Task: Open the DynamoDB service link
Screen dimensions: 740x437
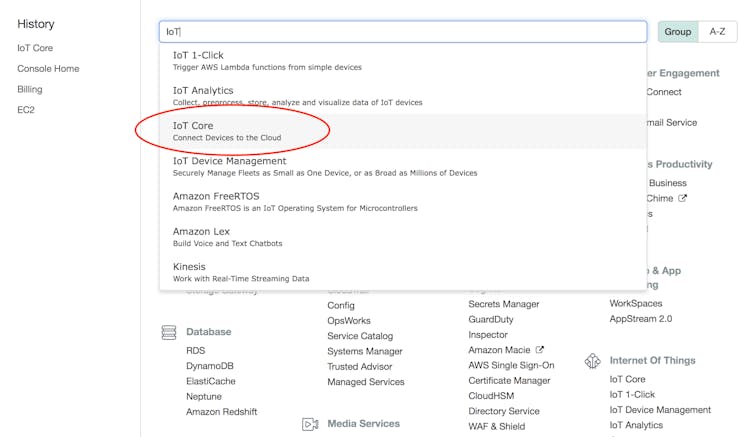Action: point(210,366)
